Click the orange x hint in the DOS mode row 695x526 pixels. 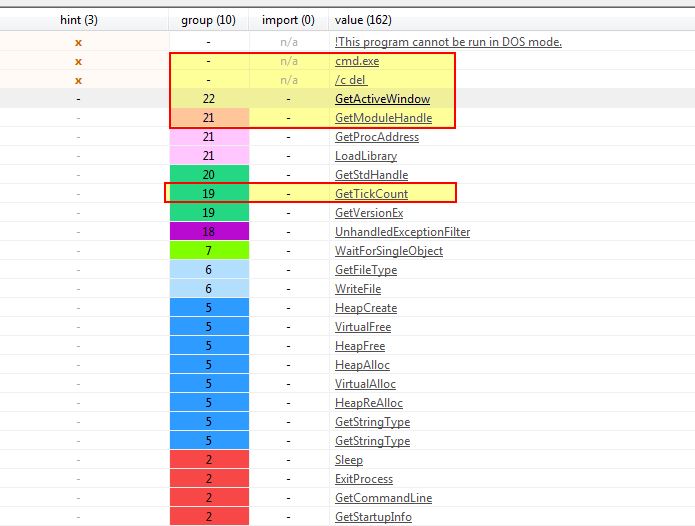tap(78, 43)
